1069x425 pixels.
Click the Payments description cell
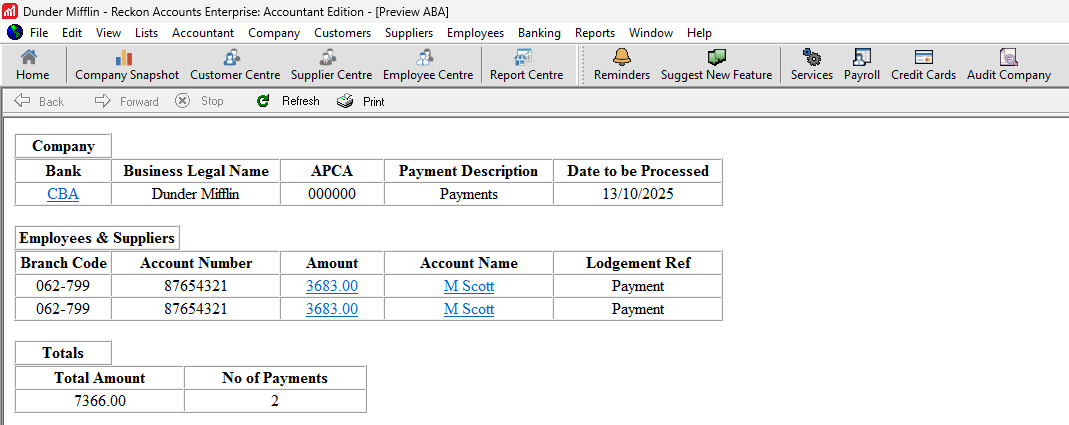tap(468, 194)
